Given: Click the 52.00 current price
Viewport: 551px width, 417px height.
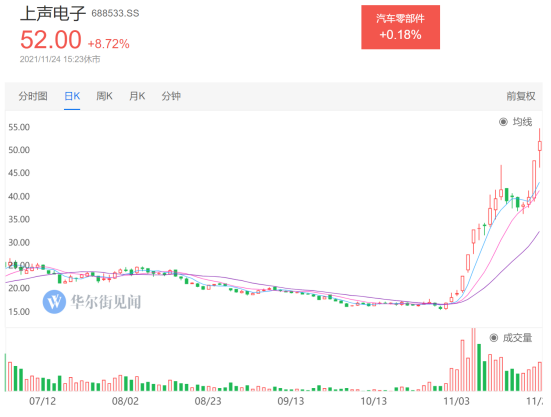Looking at the screenshot, I should 51,39.
